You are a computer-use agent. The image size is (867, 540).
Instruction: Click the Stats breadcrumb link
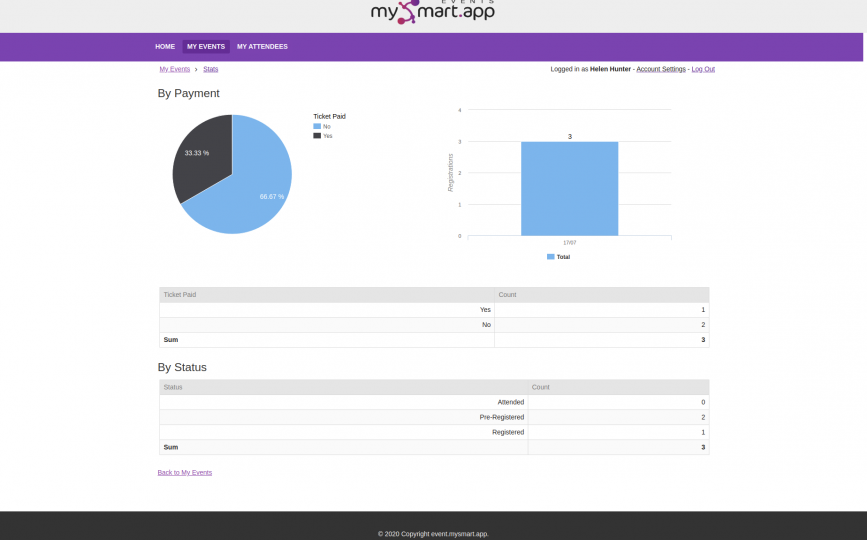click(211, 69)
